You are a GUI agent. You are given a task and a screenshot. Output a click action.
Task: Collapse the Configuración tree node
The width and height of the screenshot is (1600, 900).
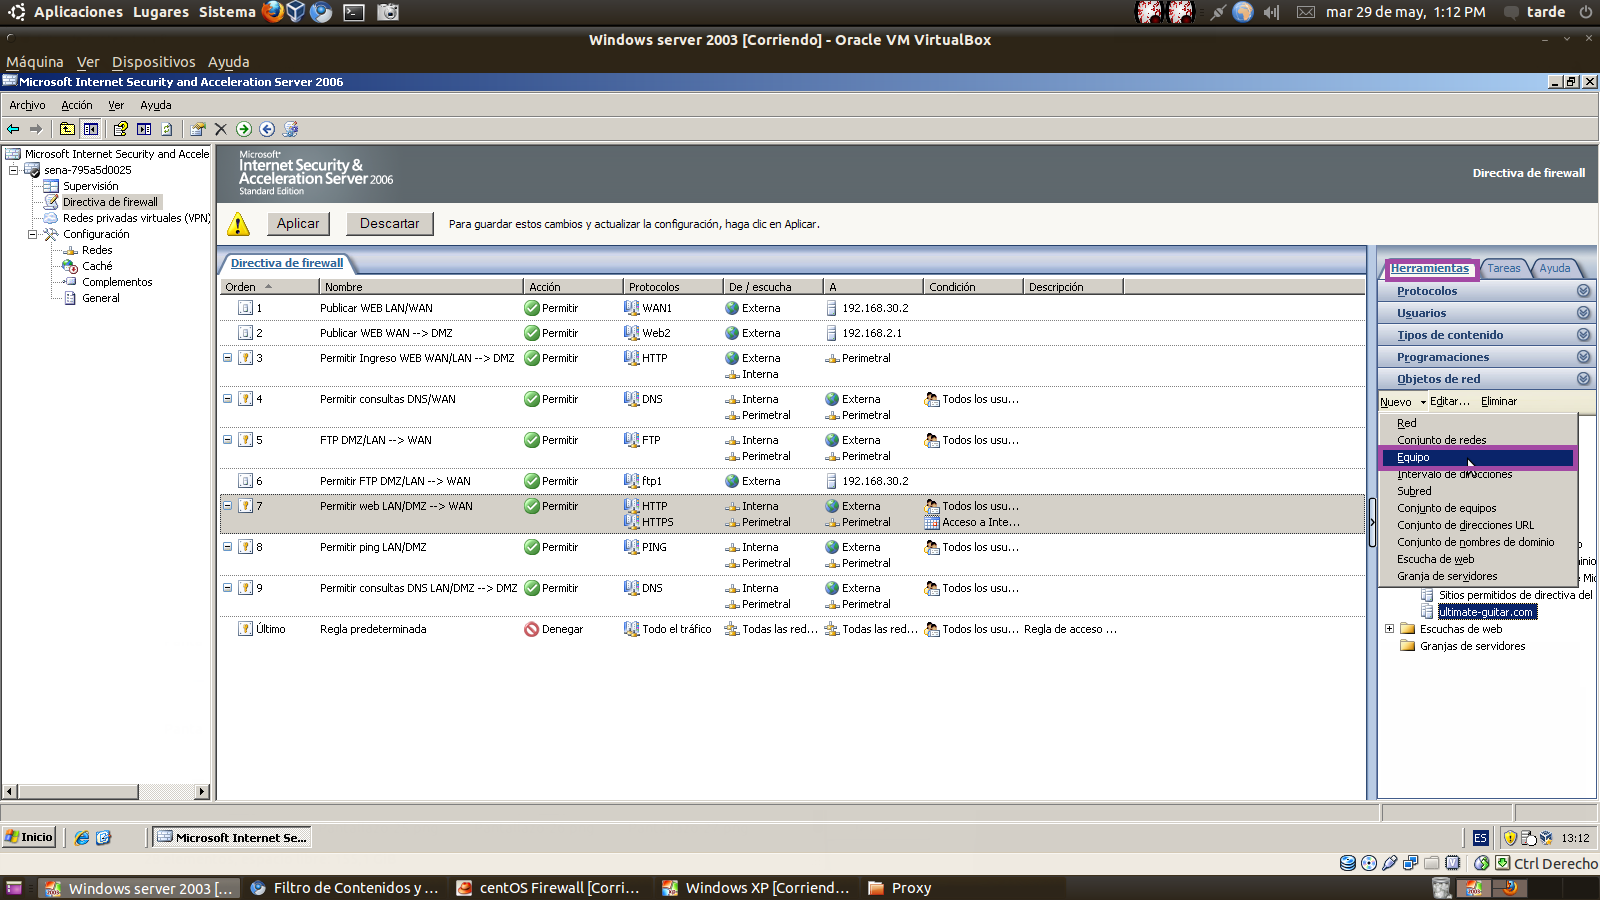point(33,234)
